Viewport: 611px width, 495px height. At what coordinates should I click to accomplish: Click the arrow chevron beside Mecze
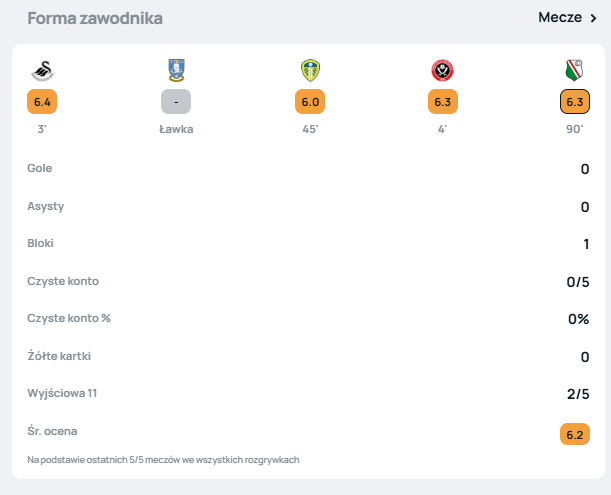(x=593, y=18)
